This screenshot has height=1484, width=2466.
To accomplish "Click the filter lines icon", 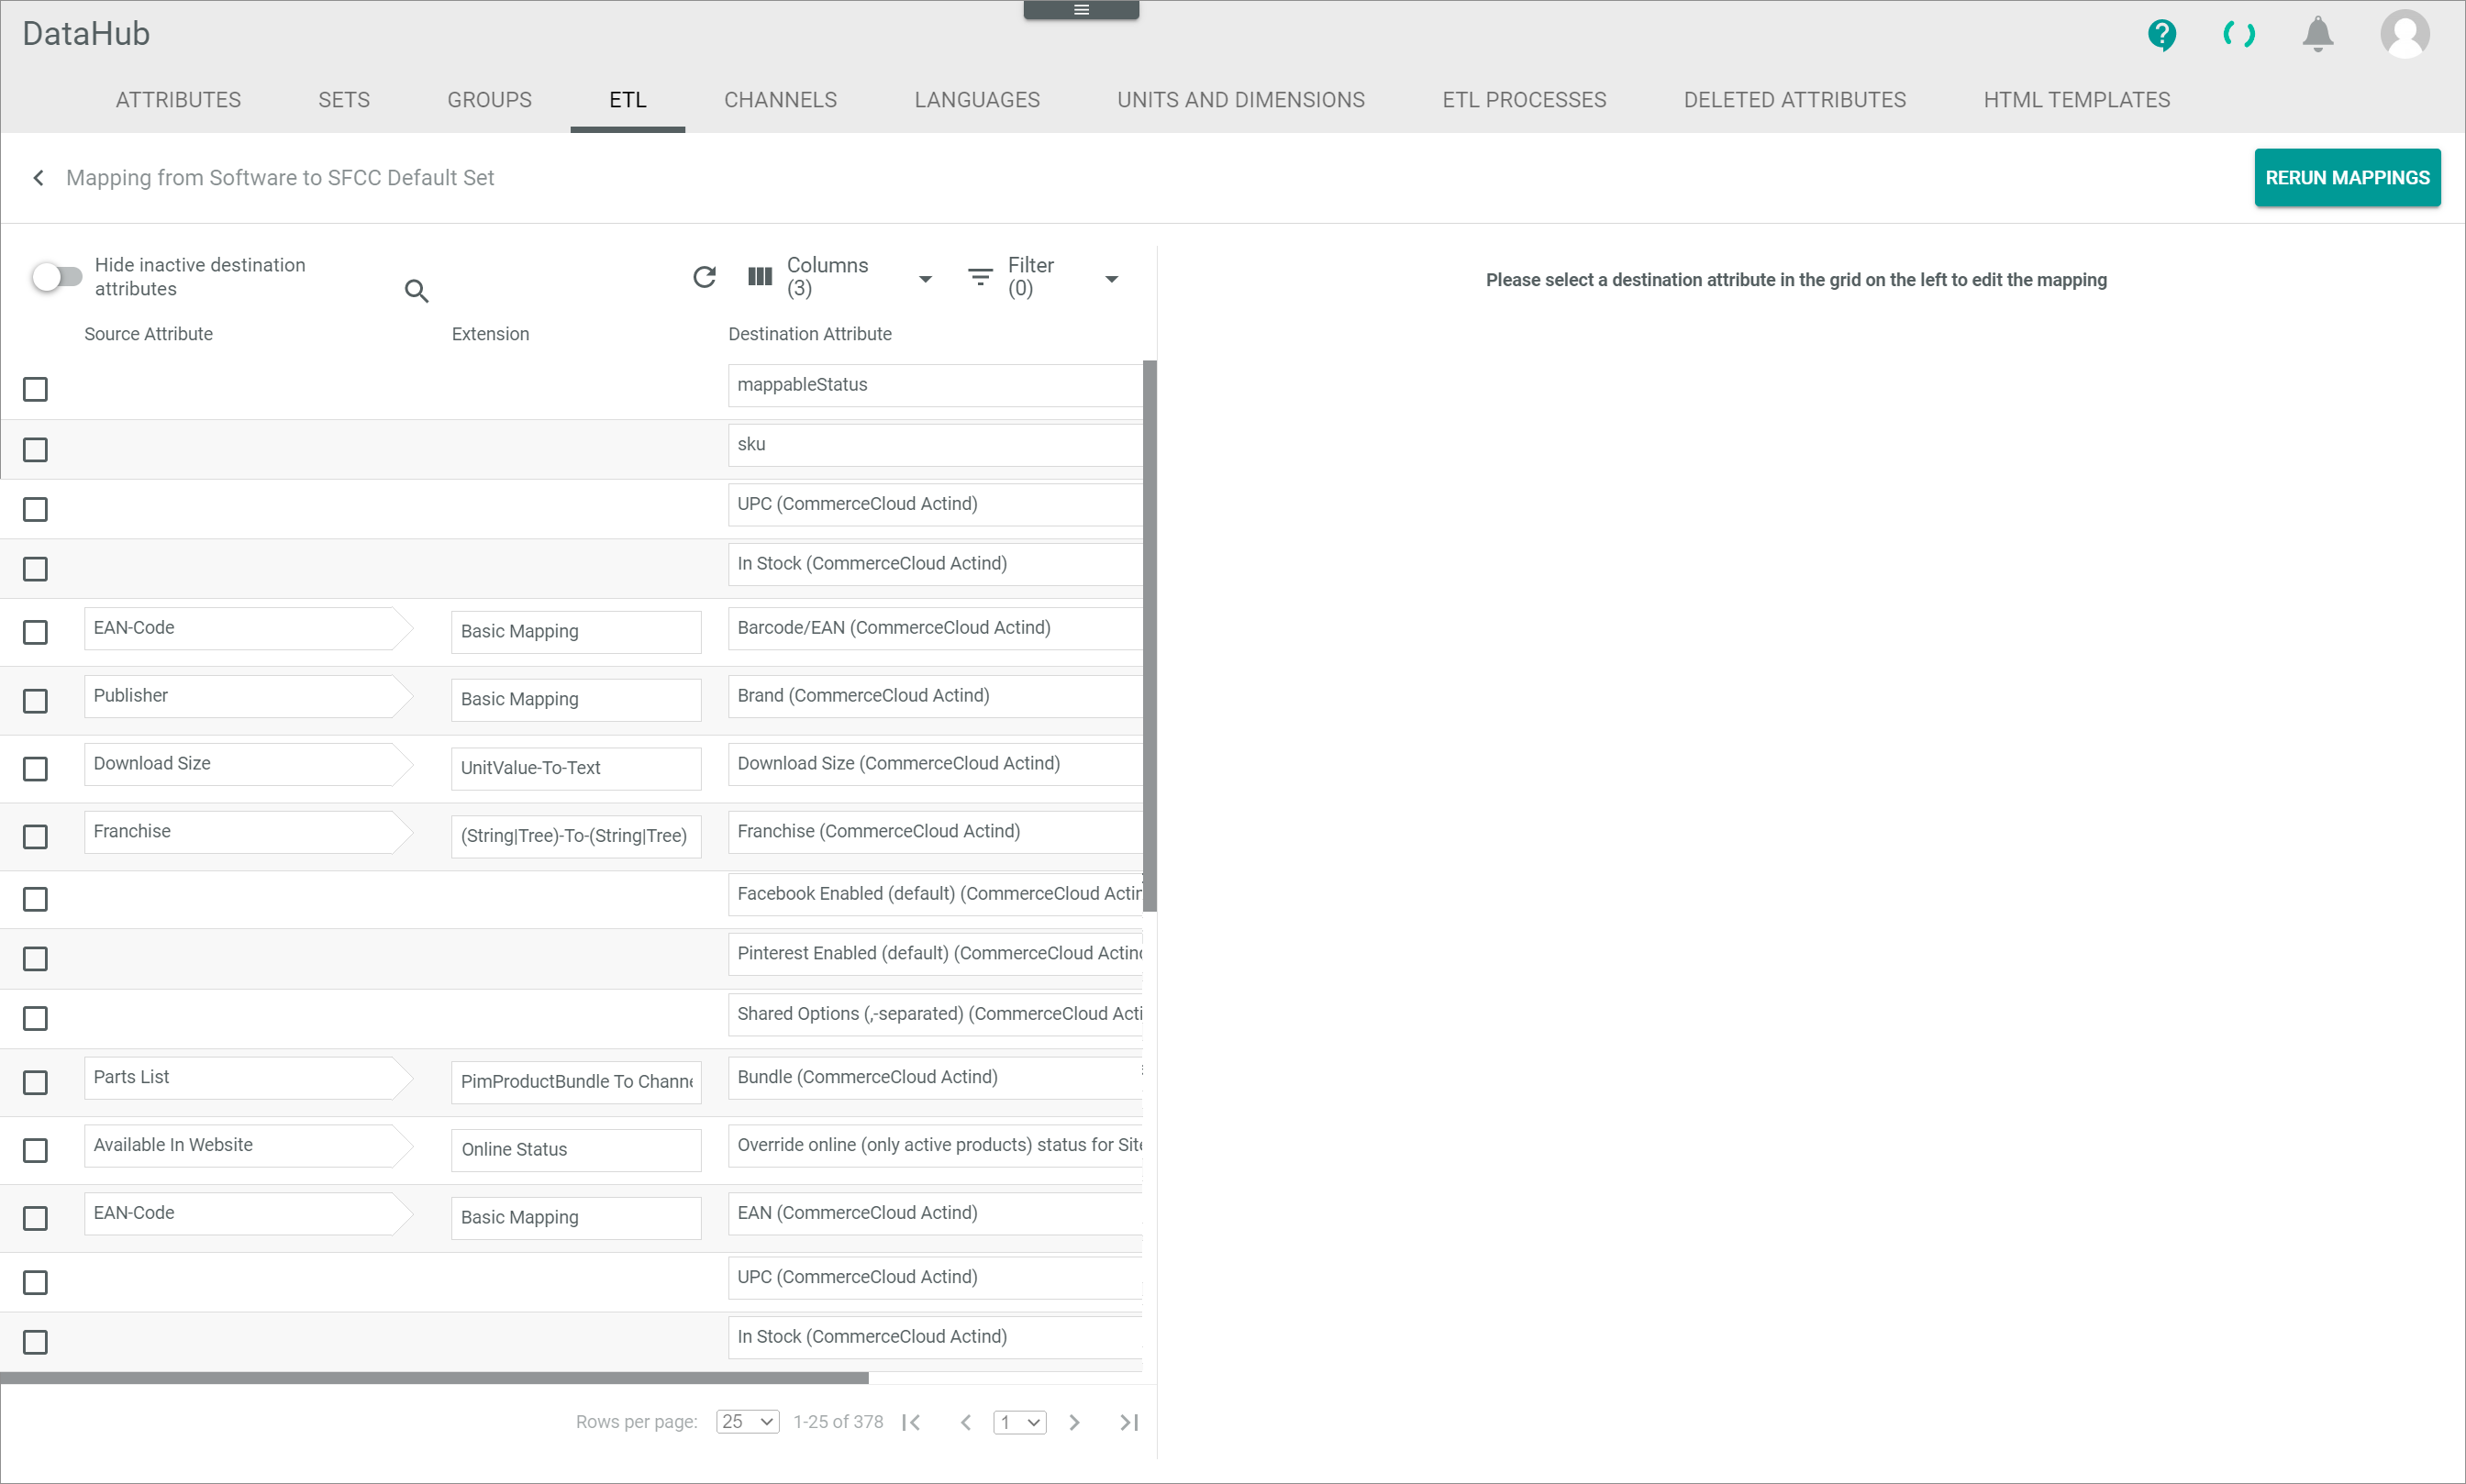I will tap(980, 277).
